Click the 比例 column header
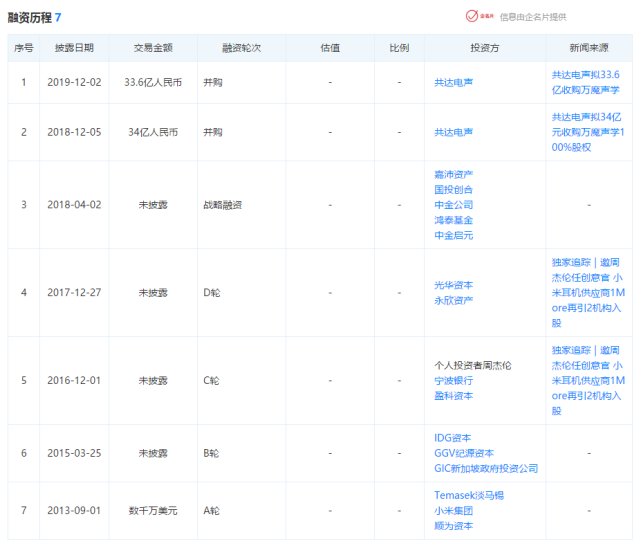Viewport: 641px width, 548px height. tap(399, 48)
